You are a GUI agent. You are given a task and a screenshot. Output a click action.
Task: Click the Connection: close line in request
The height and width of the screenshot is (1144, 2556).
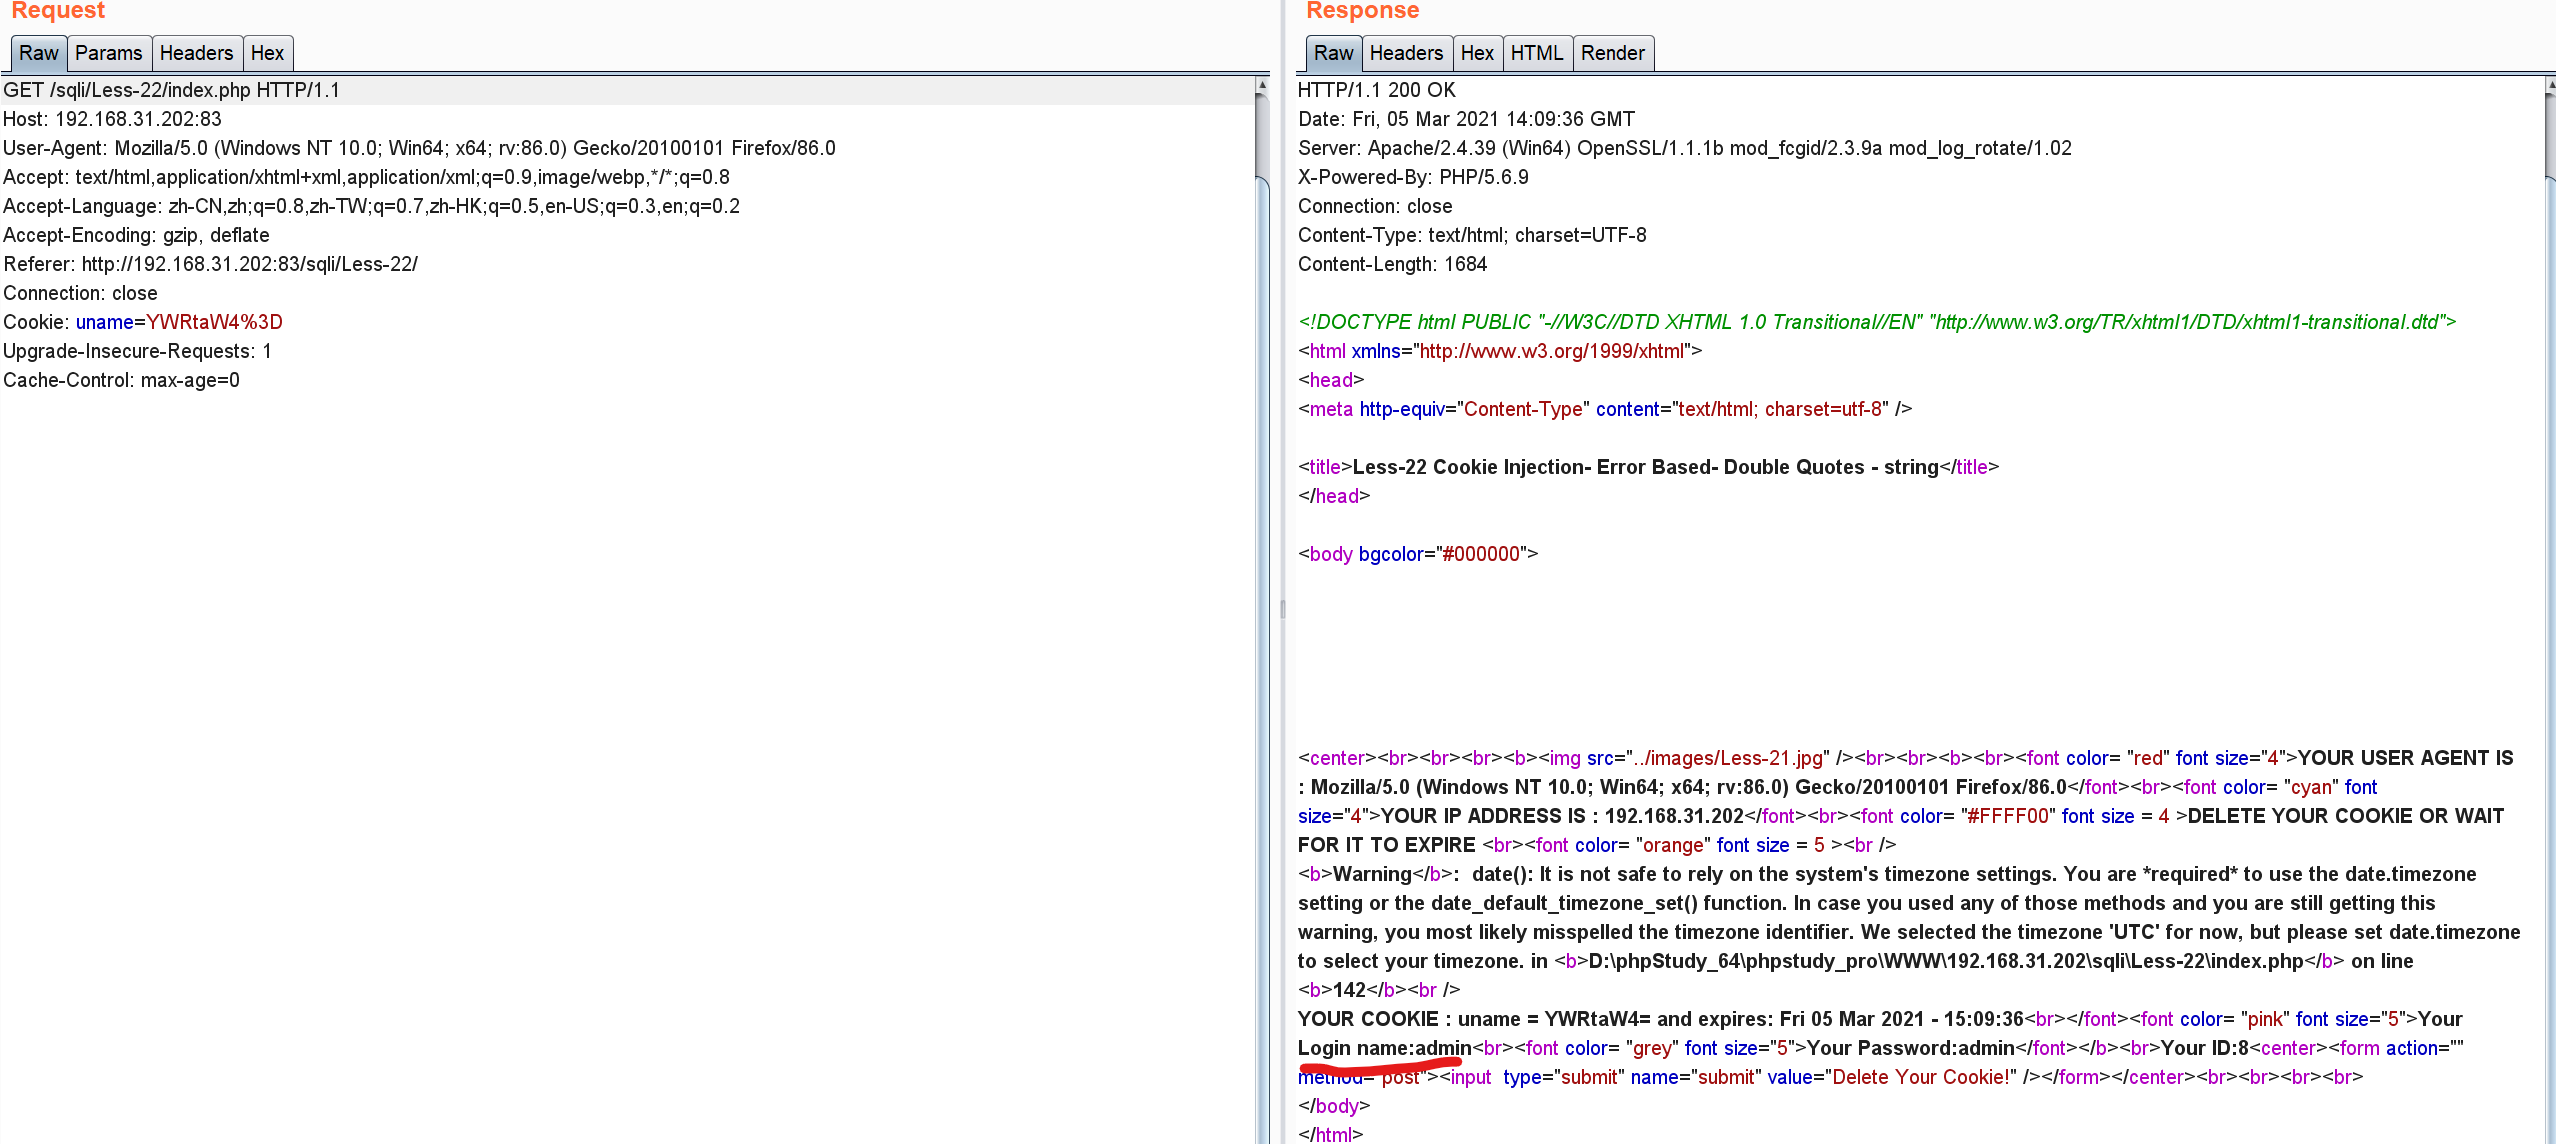pos(80,293)
